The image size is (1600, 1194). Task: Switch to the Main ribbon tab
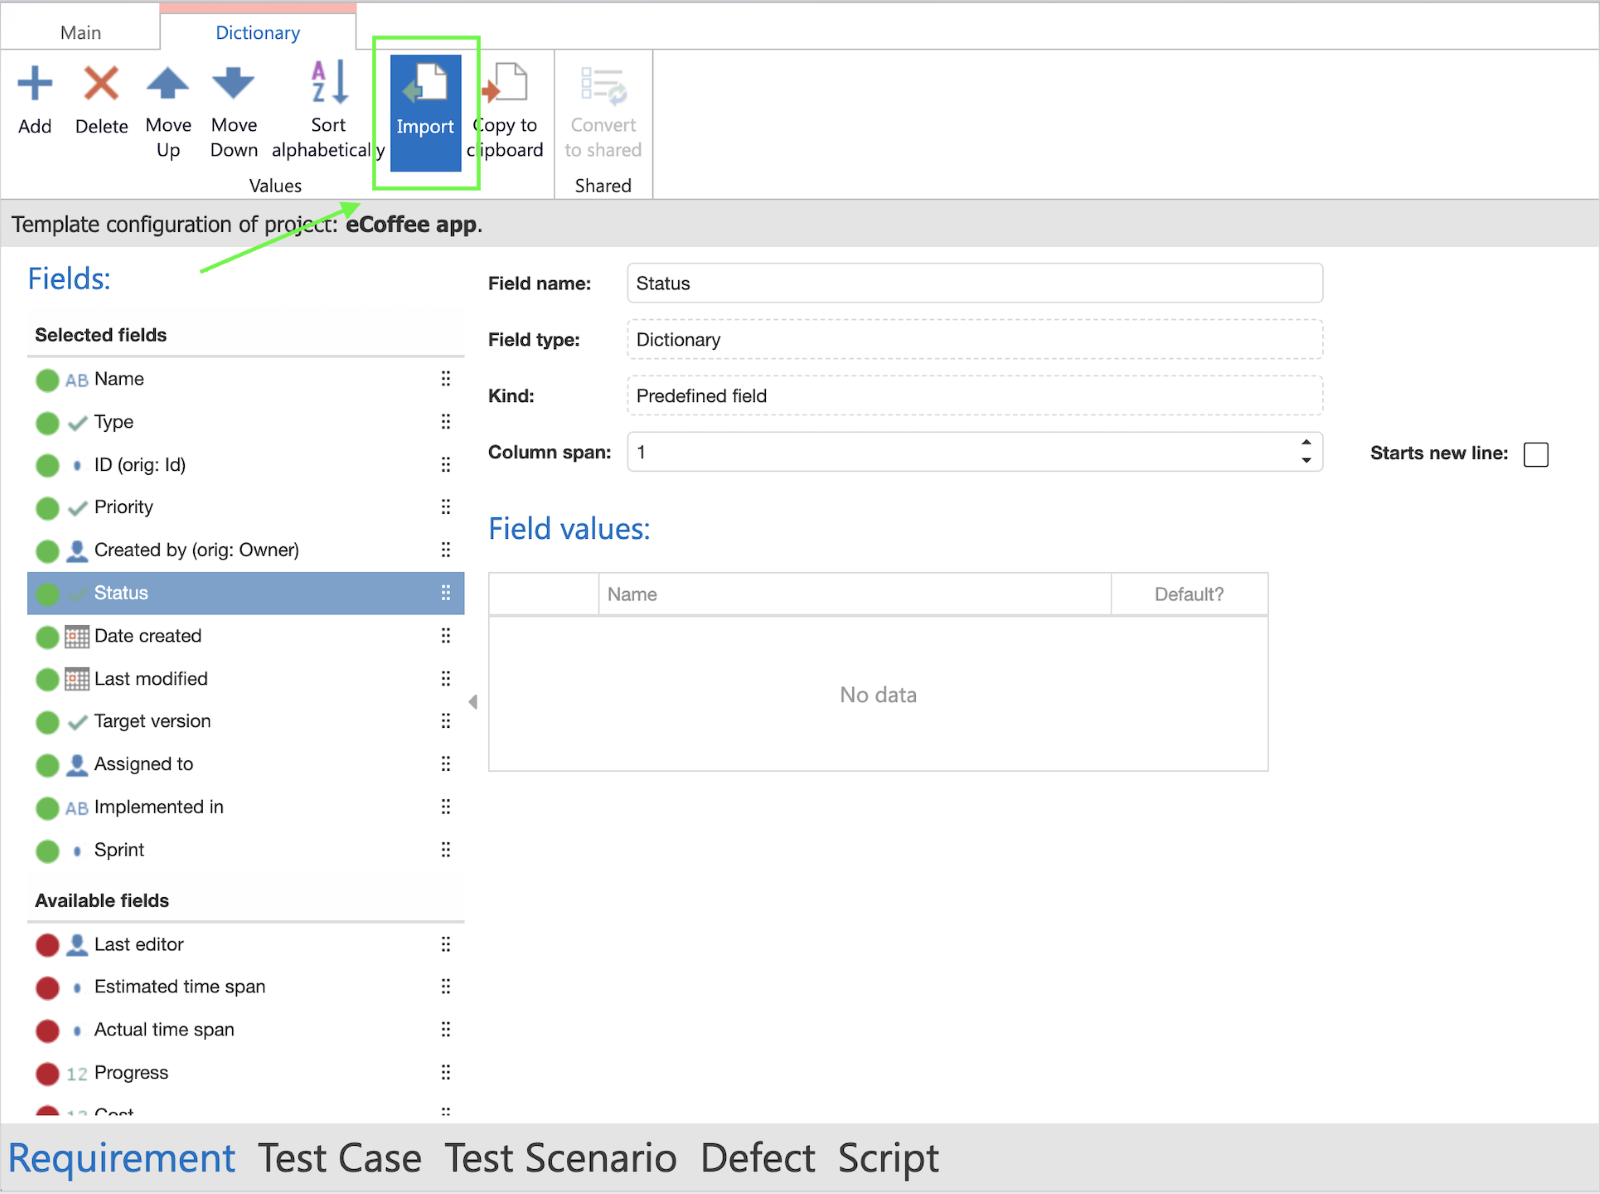pos(80,33)
